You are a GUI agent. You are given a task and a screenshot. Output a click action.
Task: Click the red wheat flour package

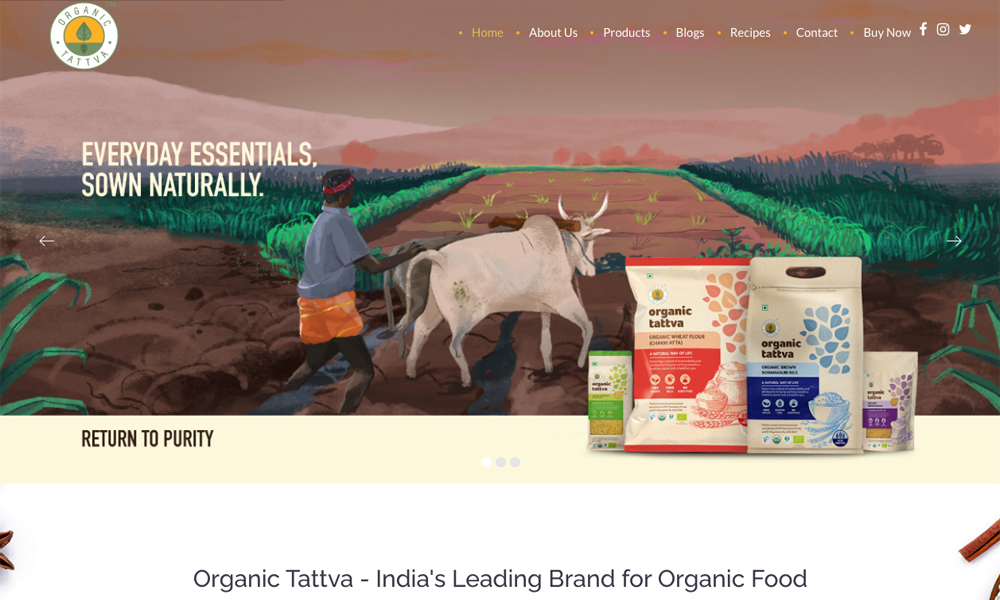click(x=688, y=355)
